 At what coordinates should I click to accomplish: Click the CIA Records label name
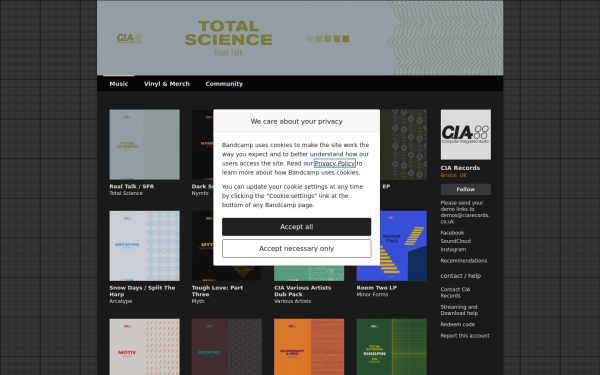pos(460,168)
